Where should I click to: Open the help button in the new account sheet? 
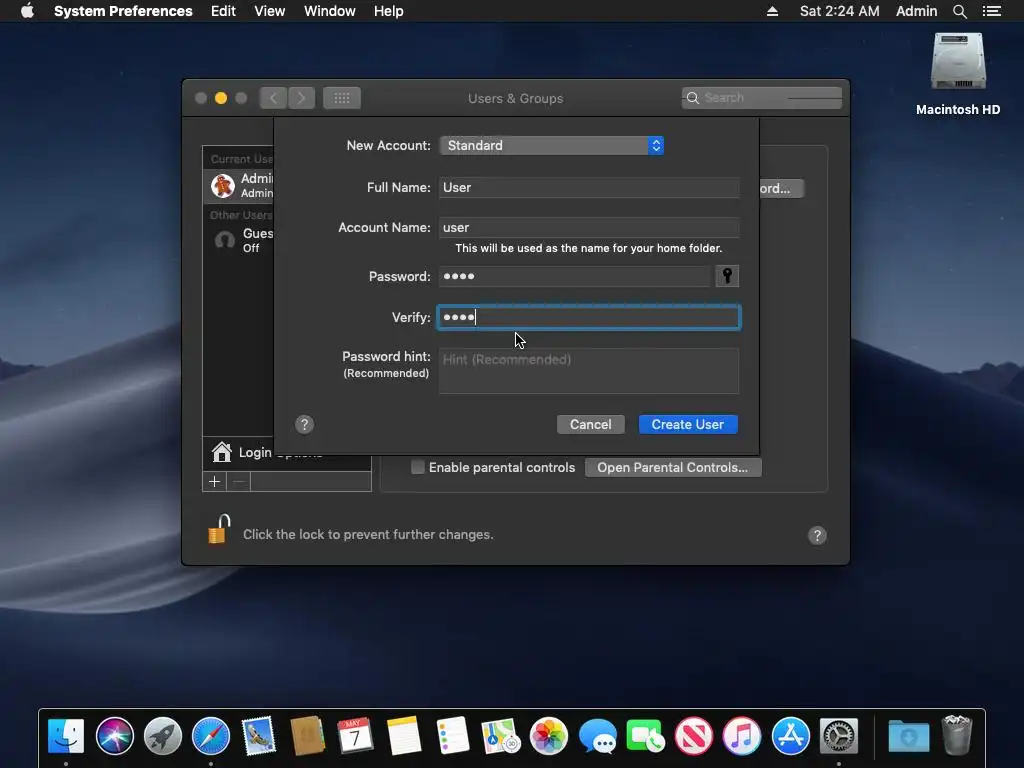(x=304, y=424)
